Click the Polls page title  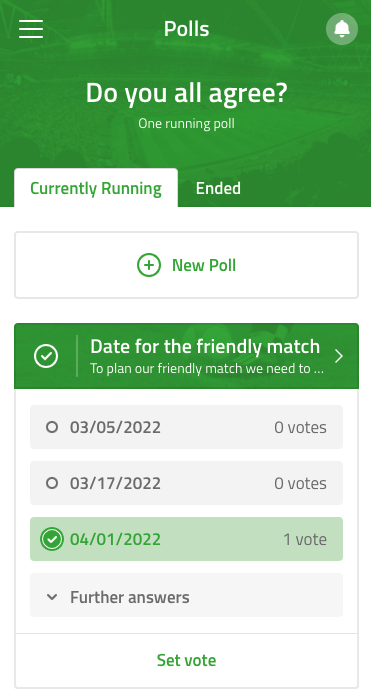pyautogui.click(x=186, y=29)
